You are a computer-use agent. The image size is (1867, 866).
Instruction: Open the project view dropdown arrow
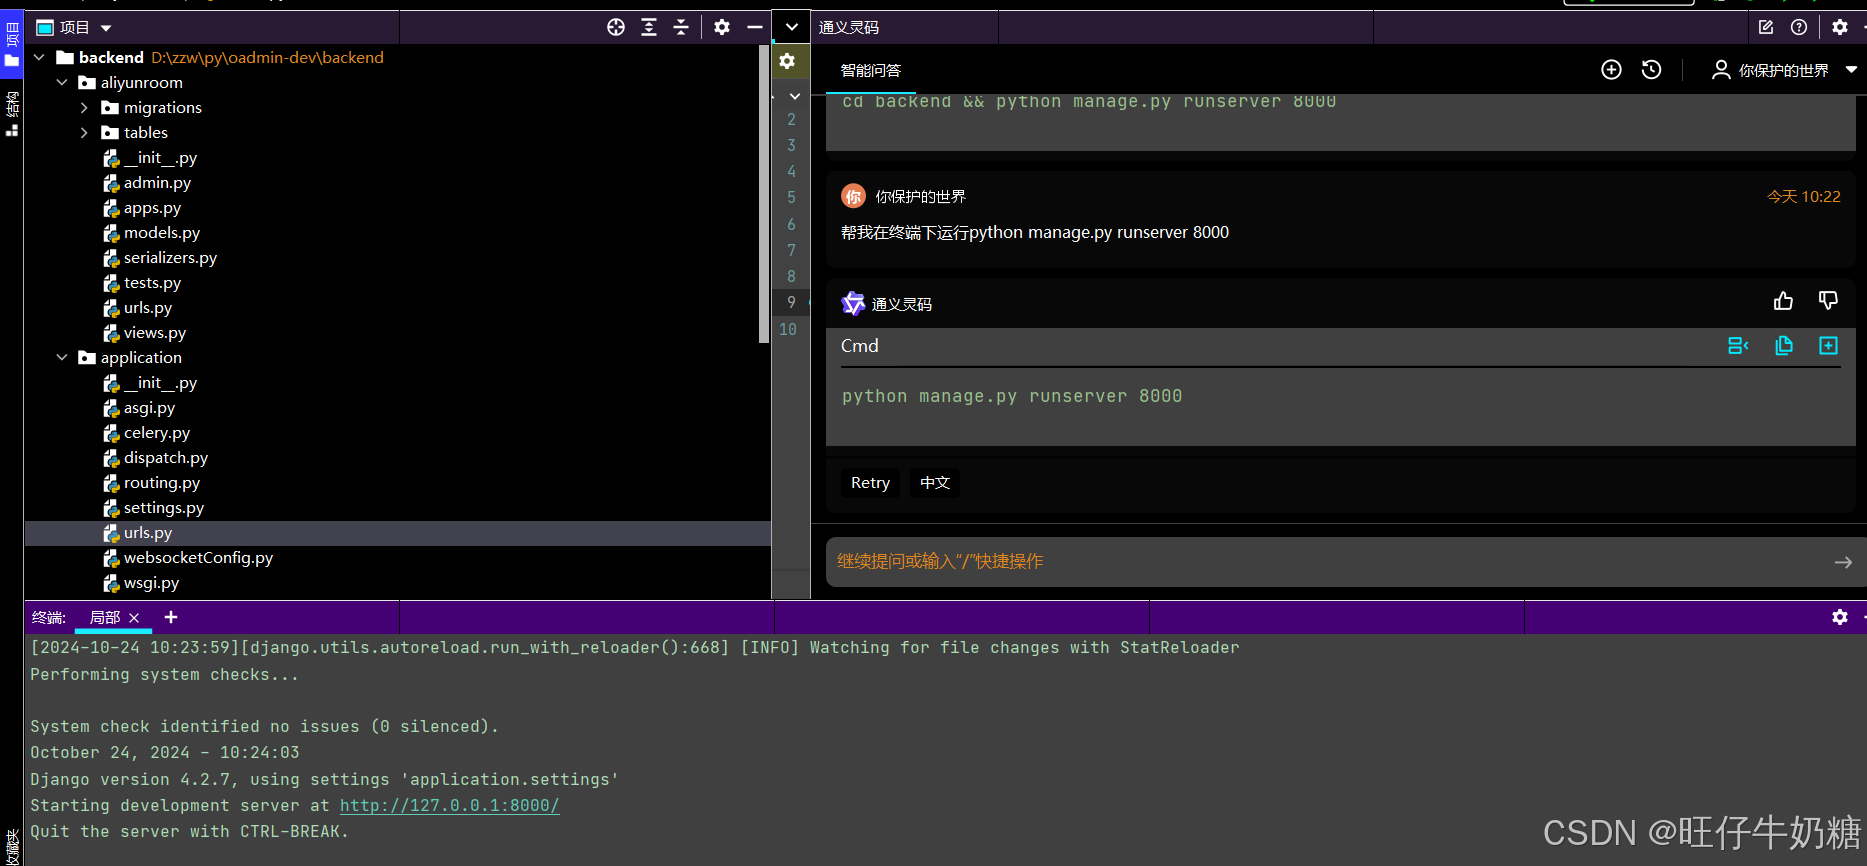point(106,28)
